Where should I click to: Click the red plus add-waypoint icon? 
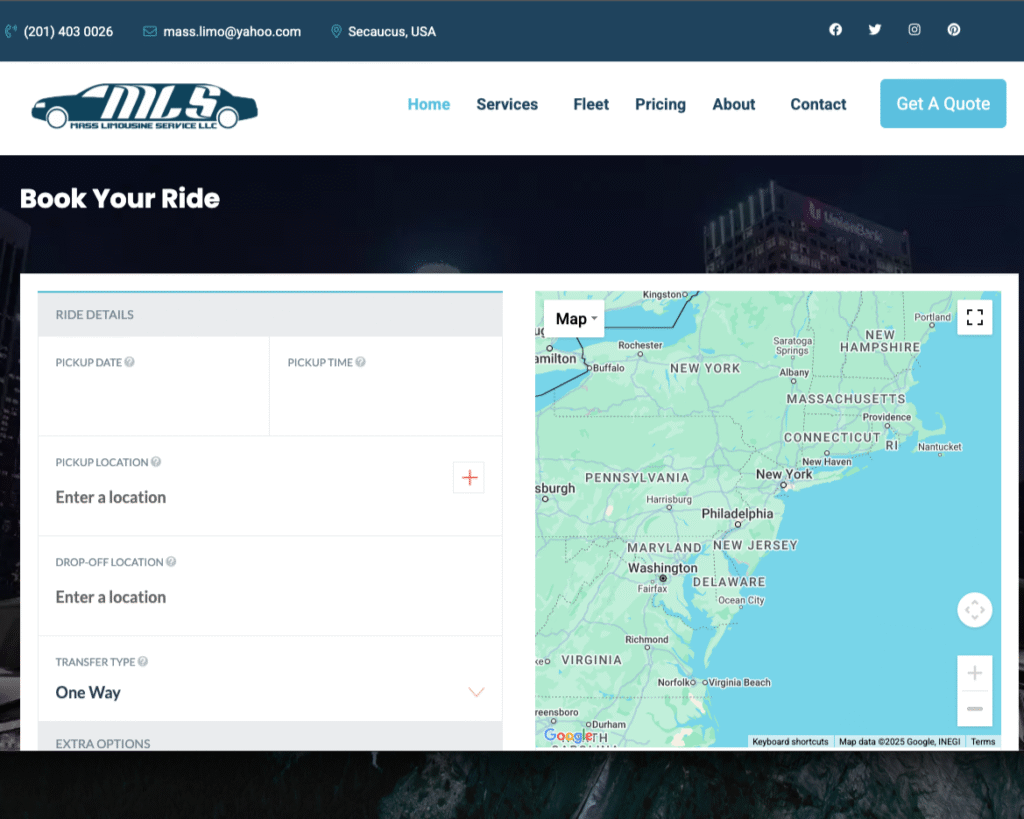pos(469,478)
